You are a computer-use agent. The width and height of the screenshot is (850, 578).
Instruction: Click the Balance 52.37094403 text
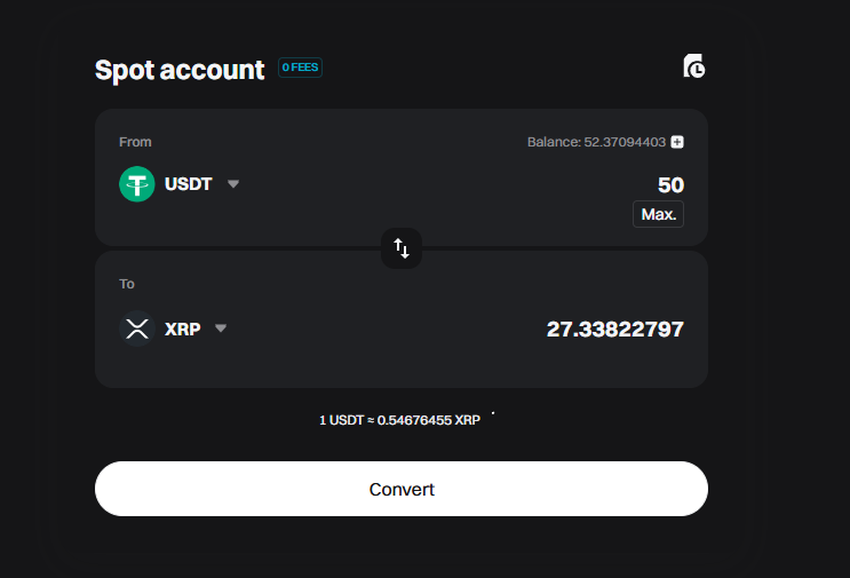(596, 142)
